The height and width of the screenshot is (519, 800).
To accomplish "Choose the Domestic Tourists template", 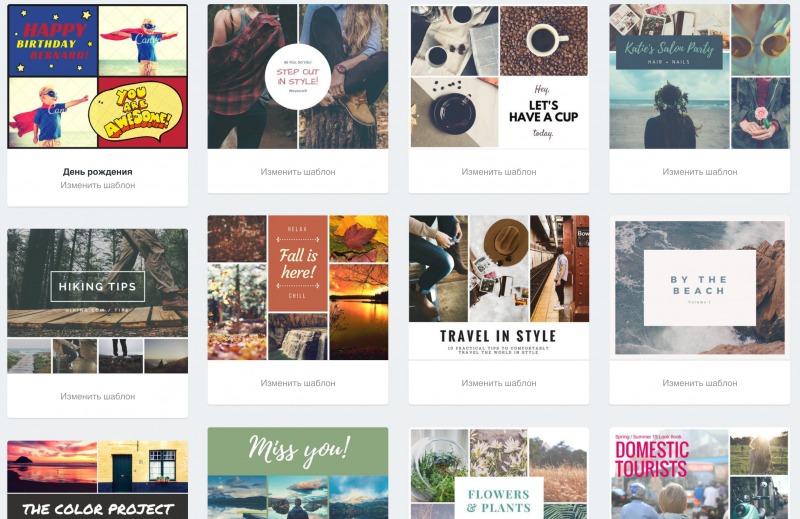I will tap(699, 473).
